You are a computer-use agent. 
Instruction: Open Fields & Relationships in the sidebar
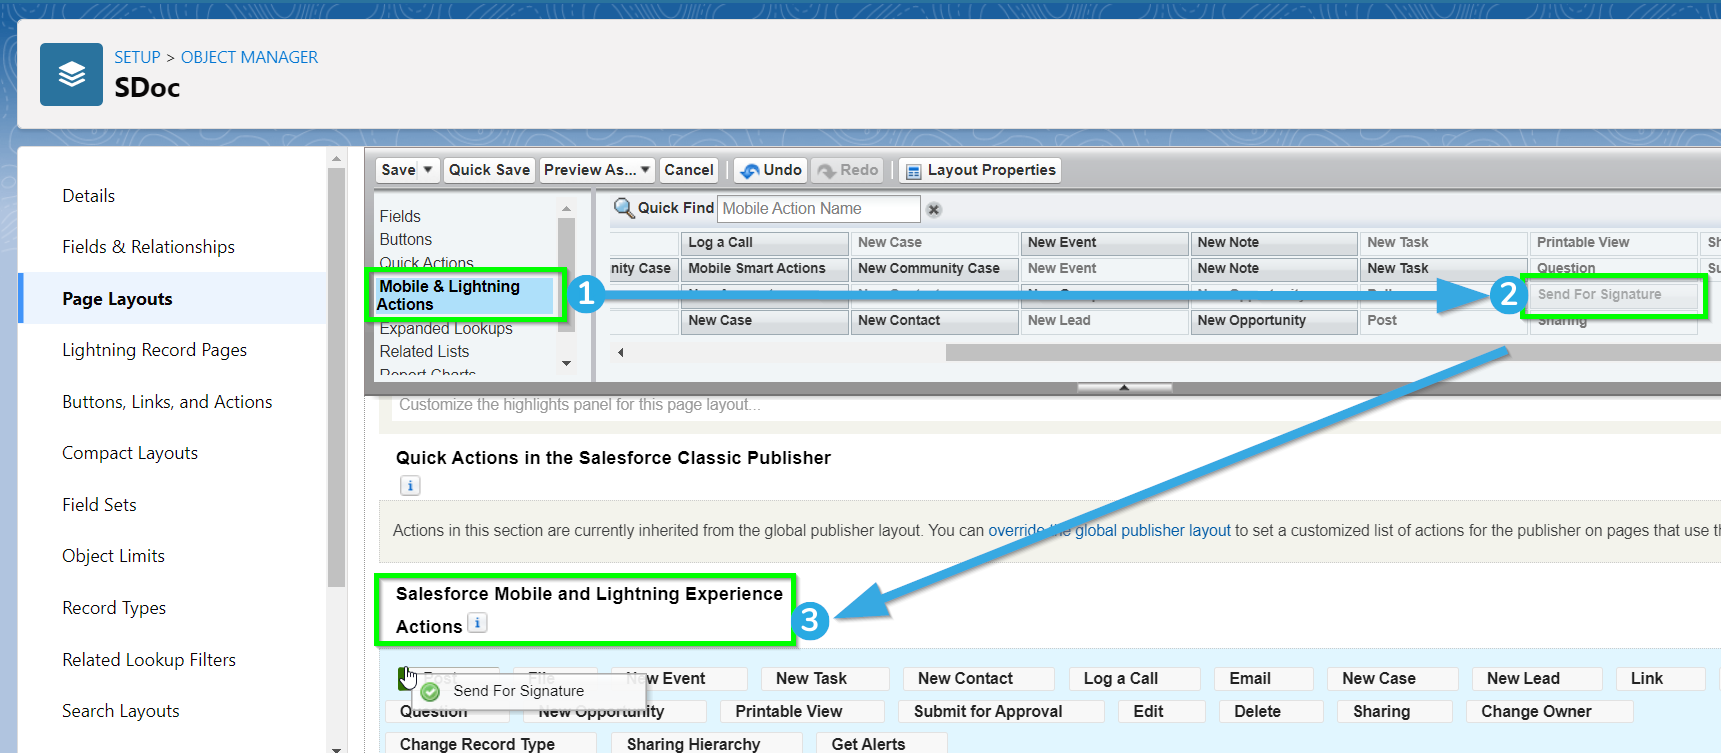click(148, 247)
